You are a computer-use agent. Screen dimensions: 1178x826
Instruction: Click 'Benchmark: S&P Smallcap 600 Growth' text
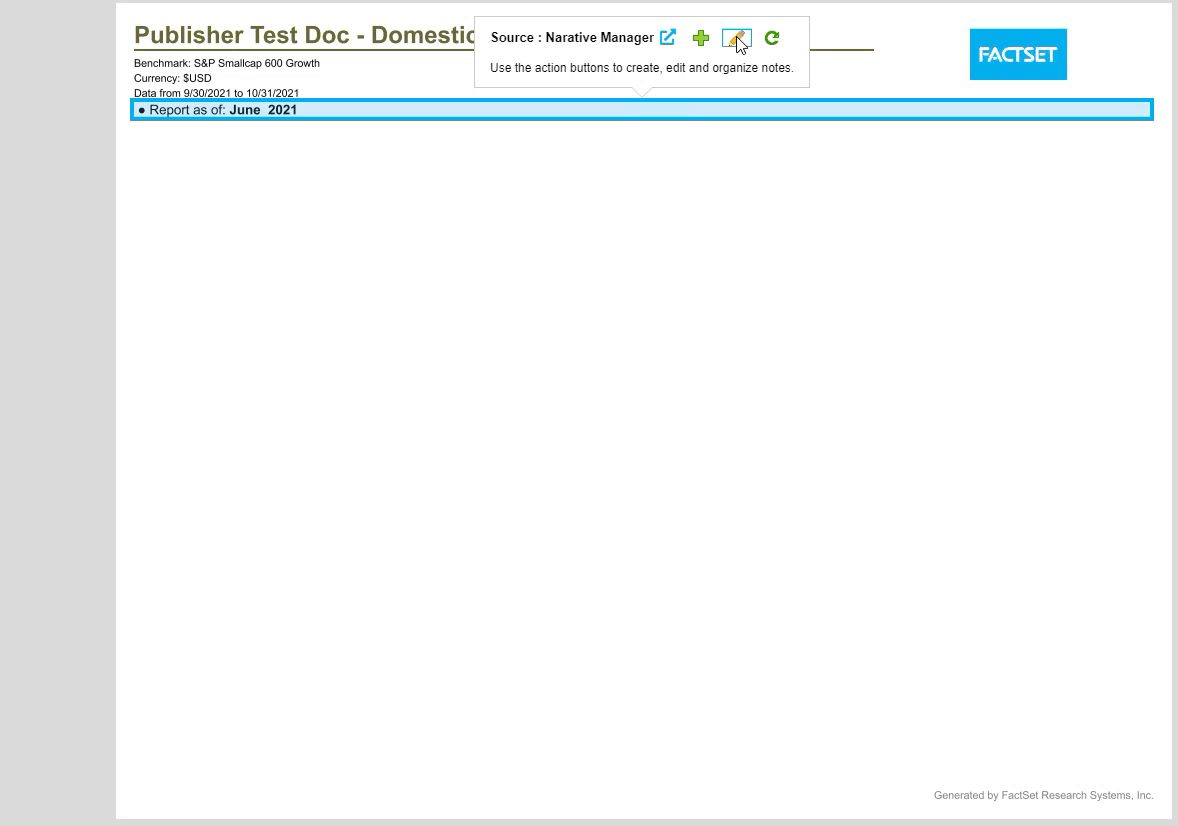click(x=227, y=63)
